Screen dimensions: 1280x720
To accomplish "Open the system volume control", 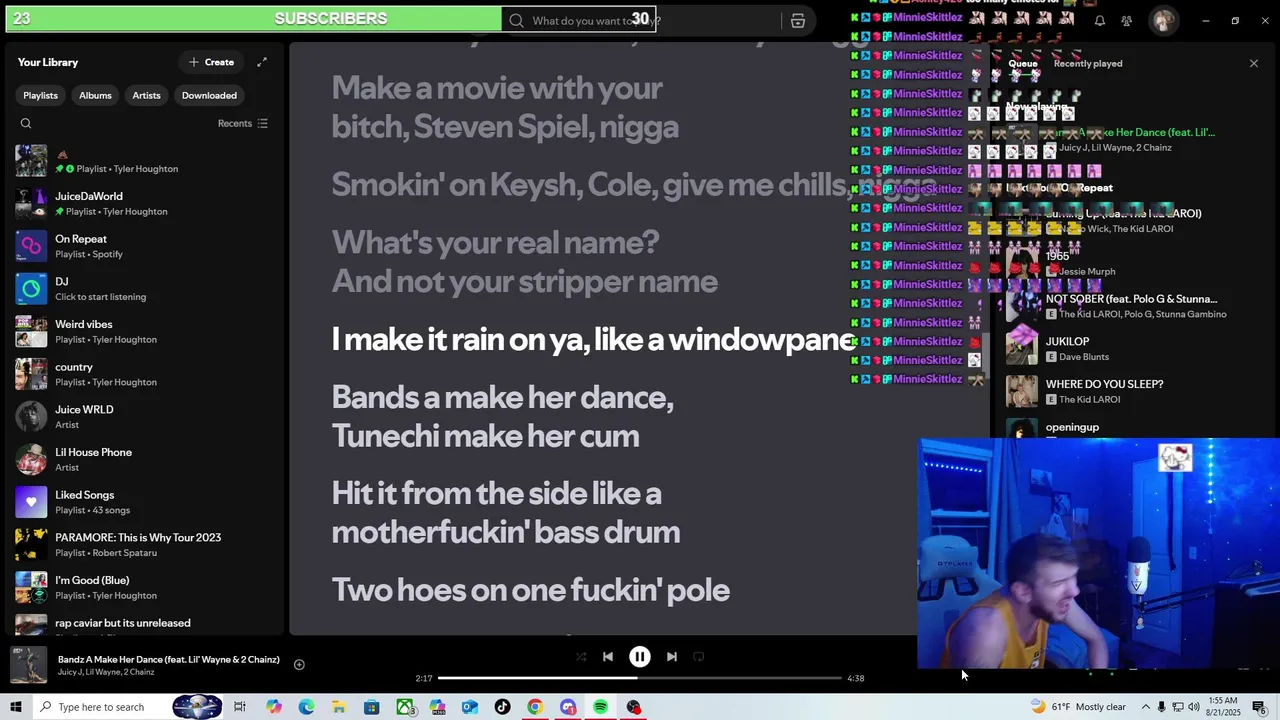I will pos(1193,707).
